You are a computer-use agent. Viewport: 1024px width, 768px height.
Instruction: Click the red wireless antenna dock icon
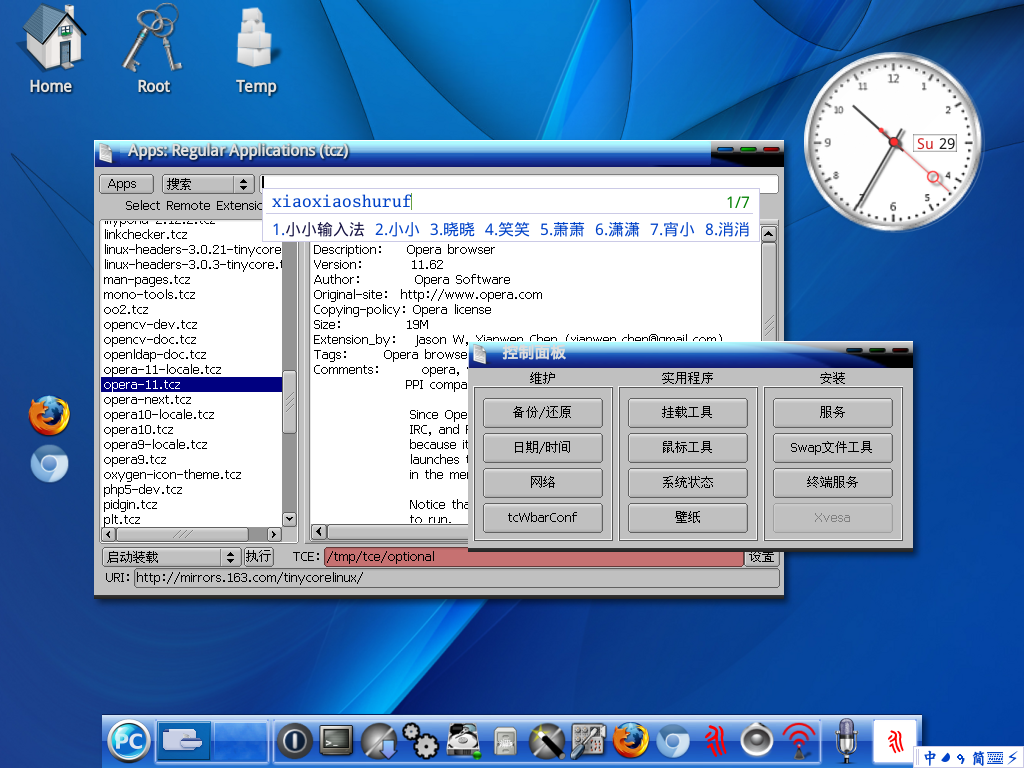pos(799,741)
